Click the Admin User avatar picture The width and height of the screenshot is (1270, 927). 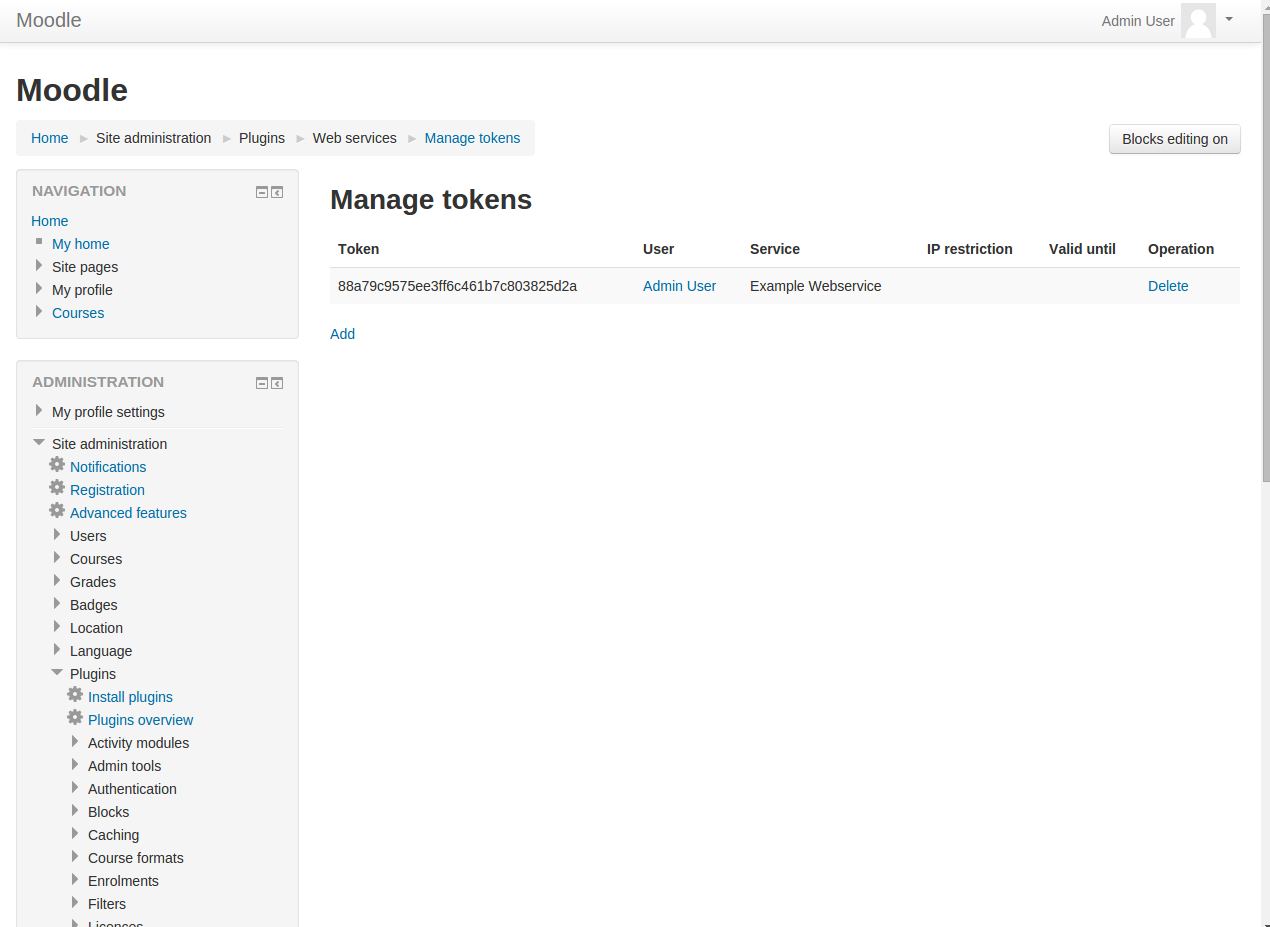pos(1197,21)
